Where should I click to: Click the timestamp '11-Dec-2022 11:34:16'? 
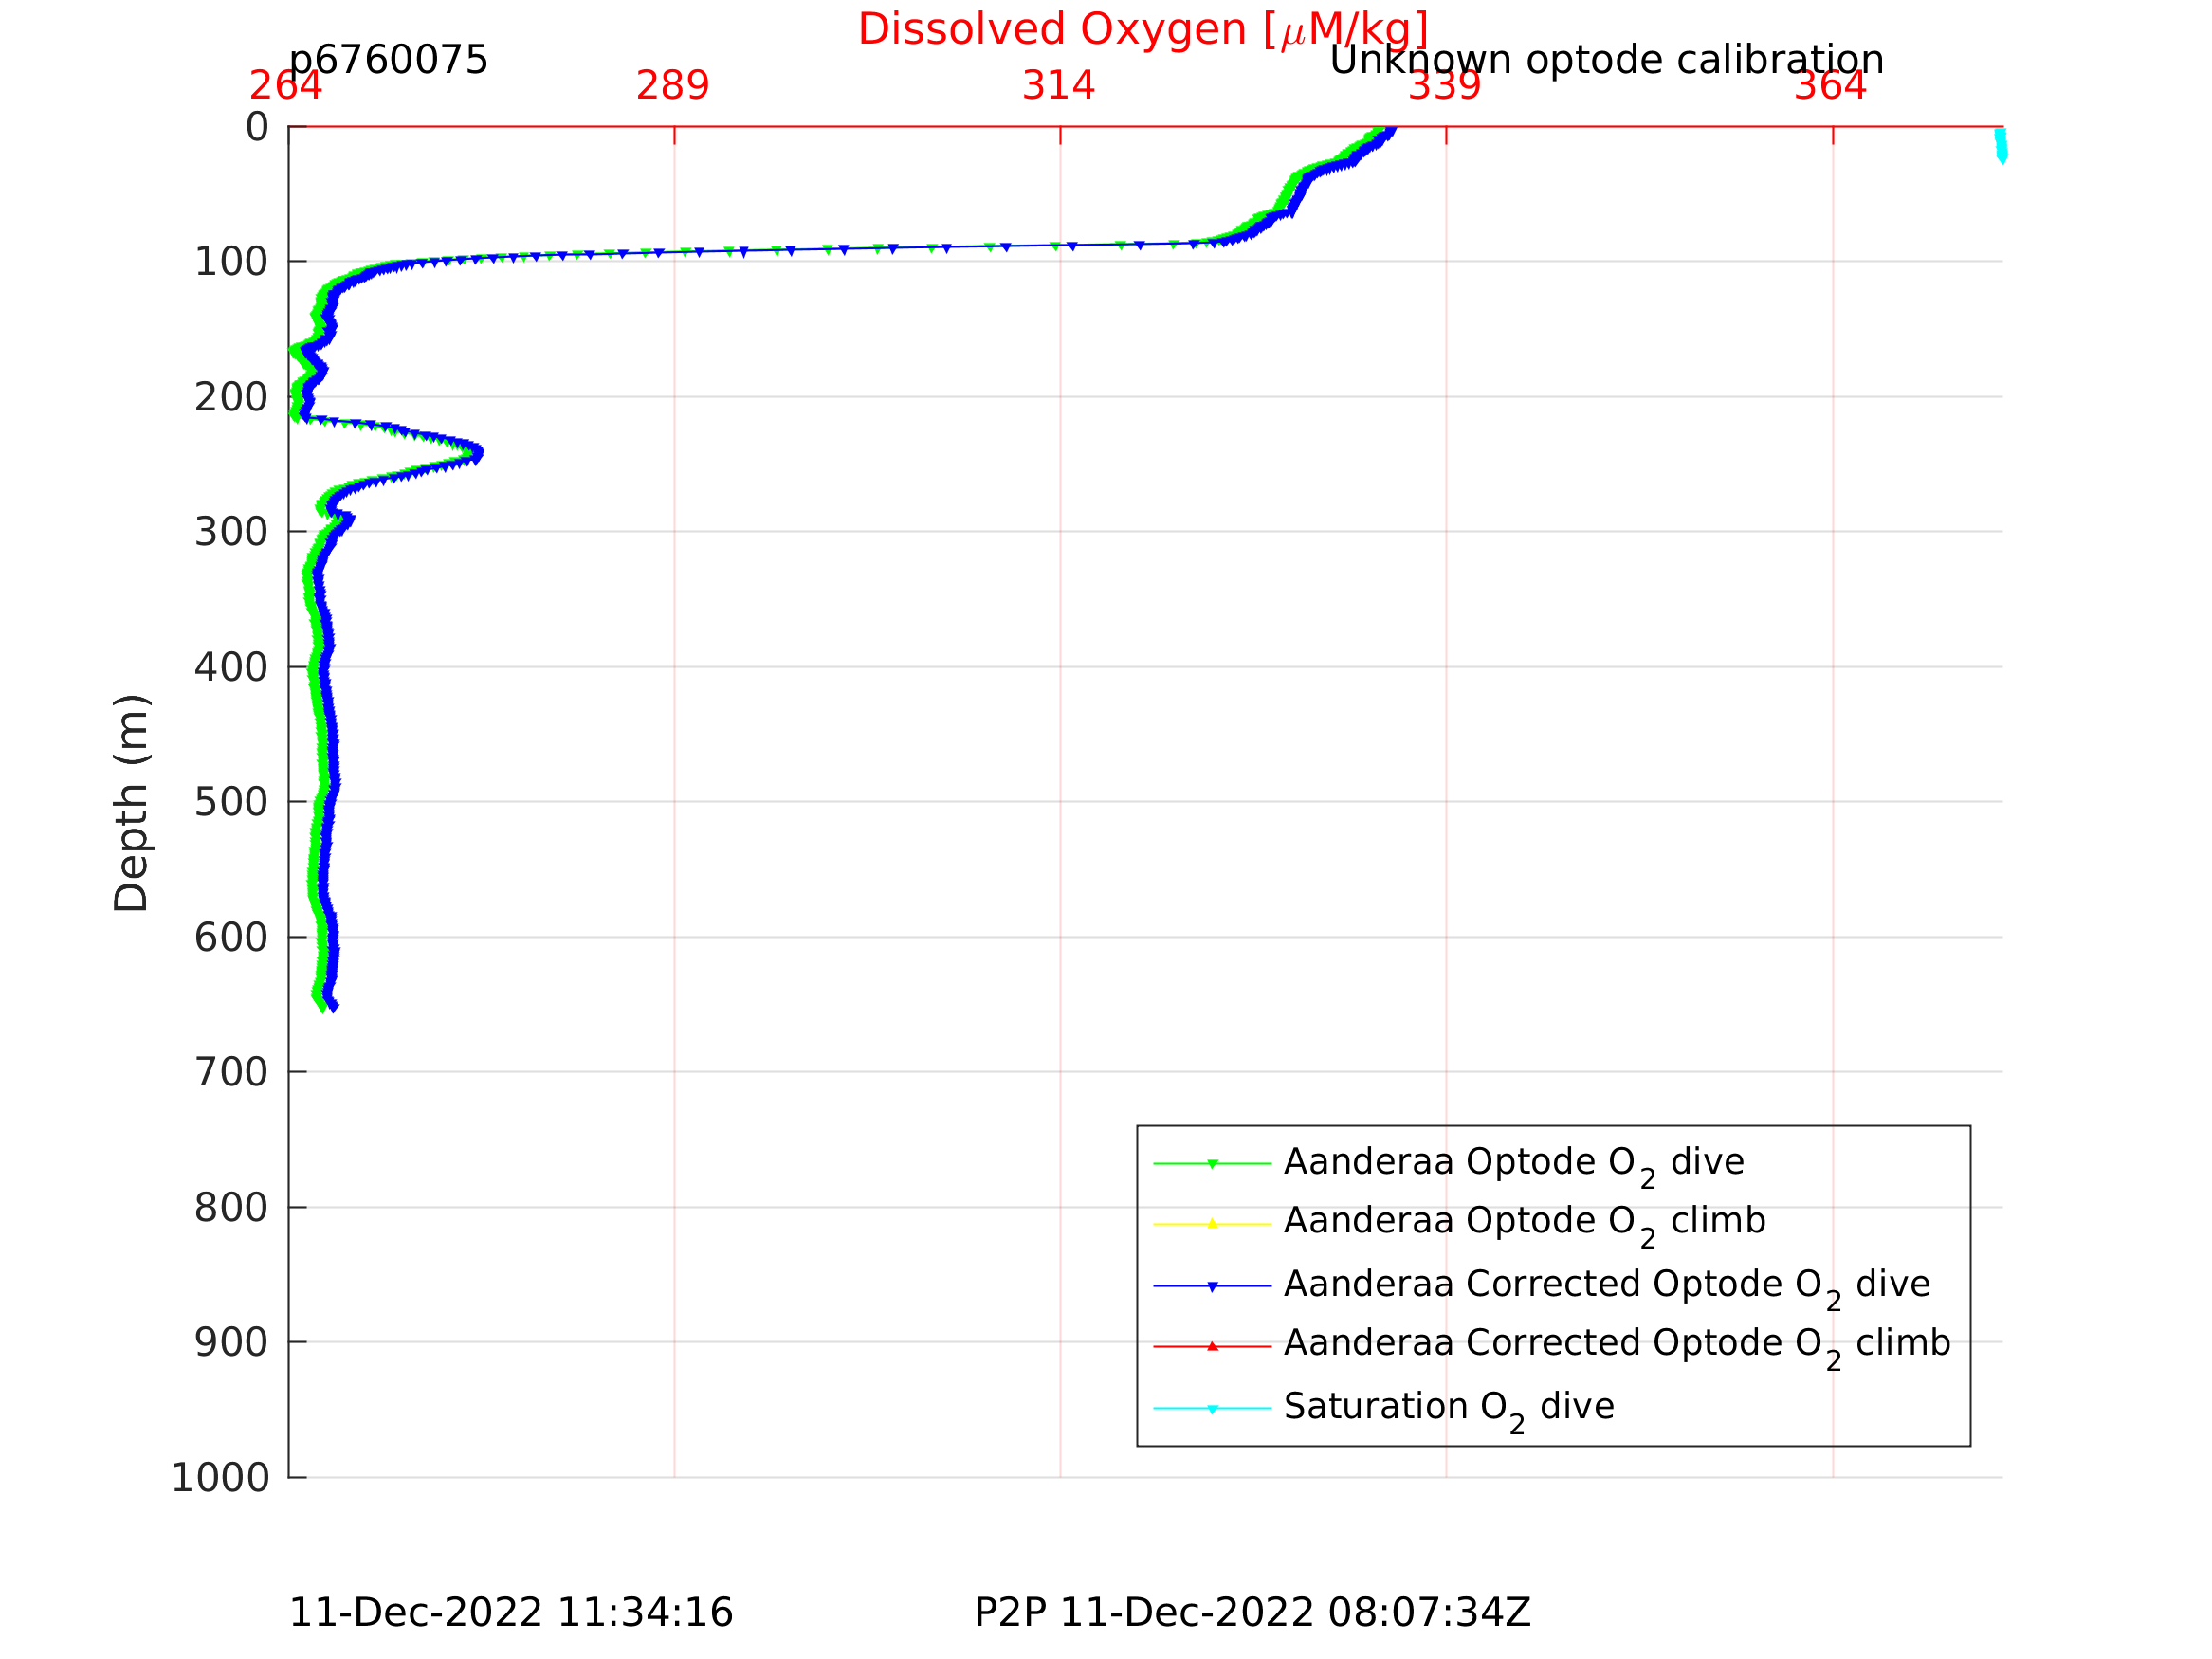point(510,1613)
